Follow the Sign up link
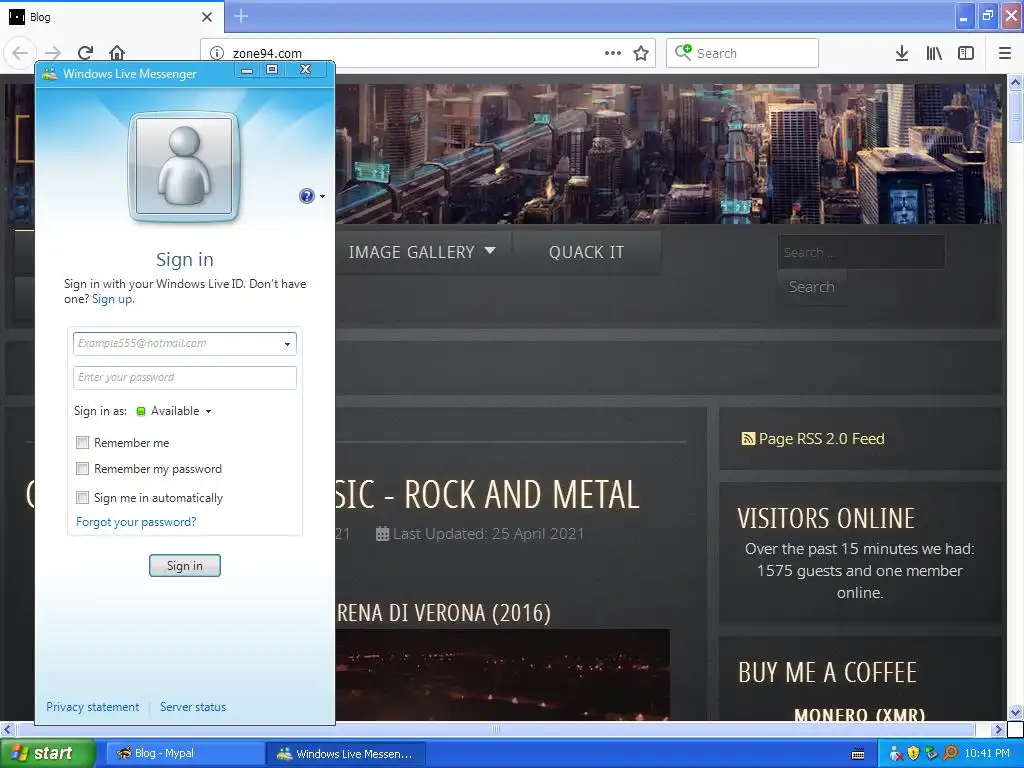Viewport: 1024px width, 768px height. (x=112, y=299)
